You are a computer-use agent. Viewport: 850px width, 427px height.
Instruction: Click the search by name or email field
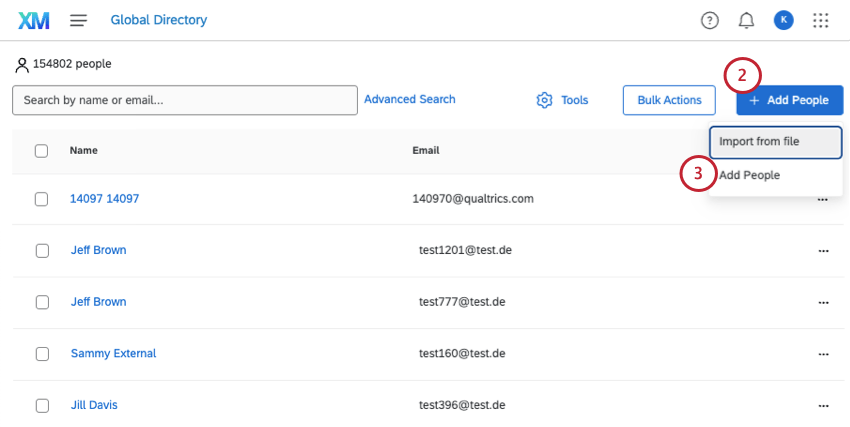185,100
